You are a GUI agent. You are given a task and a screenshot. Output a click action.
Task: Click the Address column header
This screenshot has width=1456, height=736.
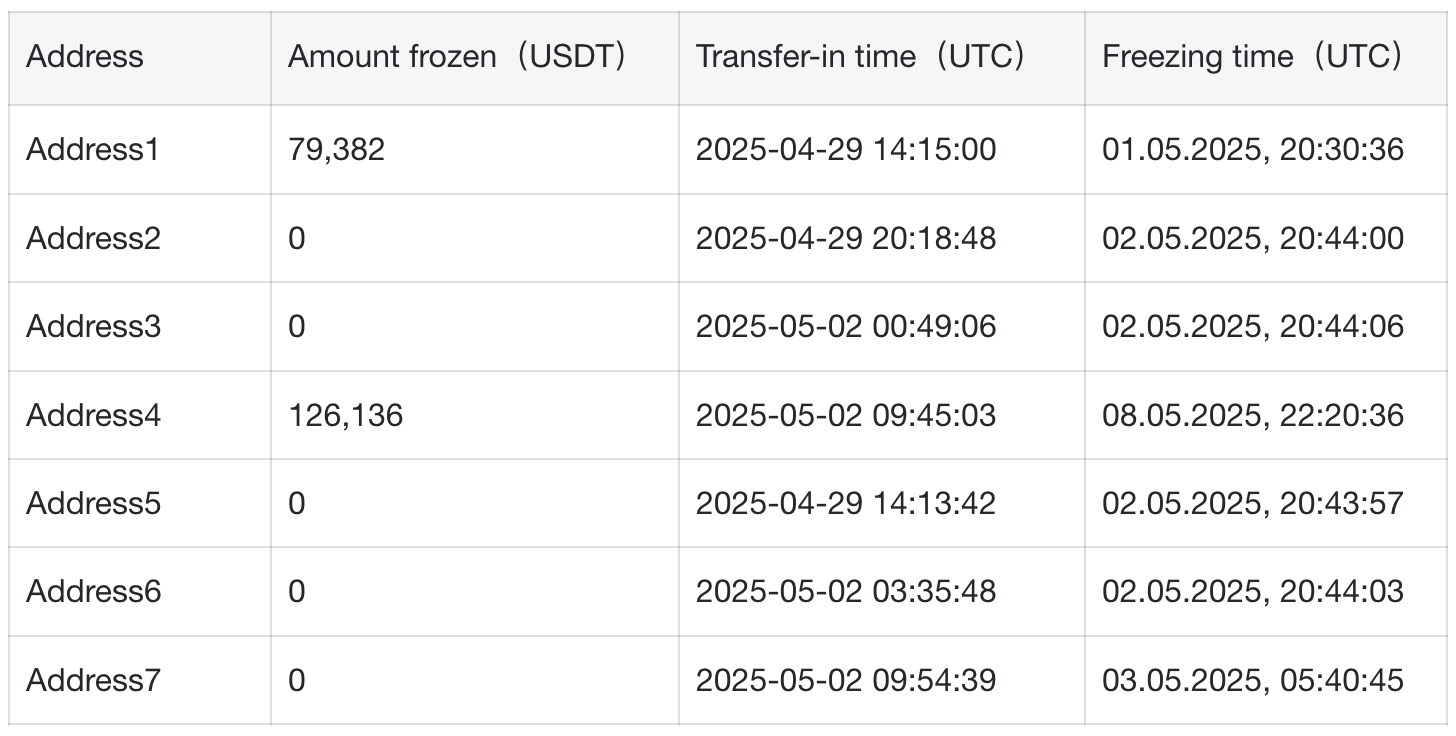[85, 57]
